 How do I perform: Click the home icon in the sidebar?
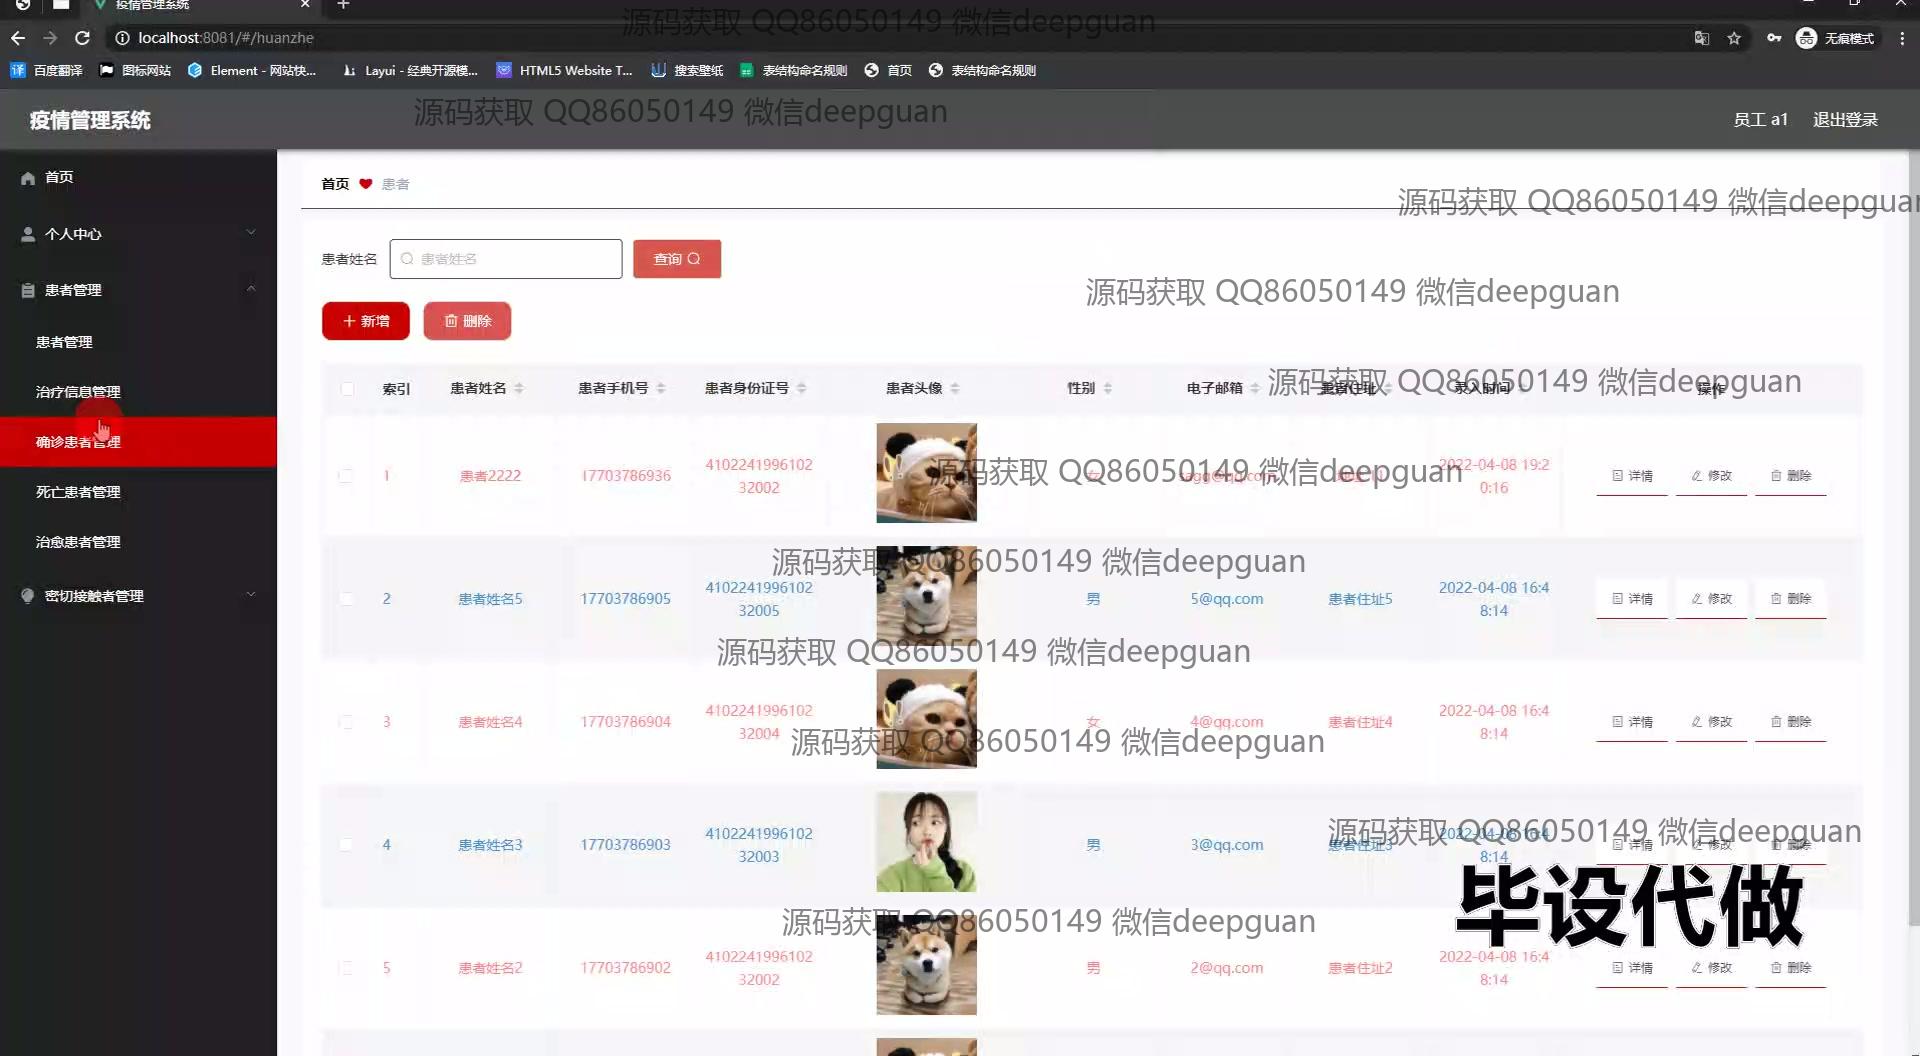pos(28,178)
